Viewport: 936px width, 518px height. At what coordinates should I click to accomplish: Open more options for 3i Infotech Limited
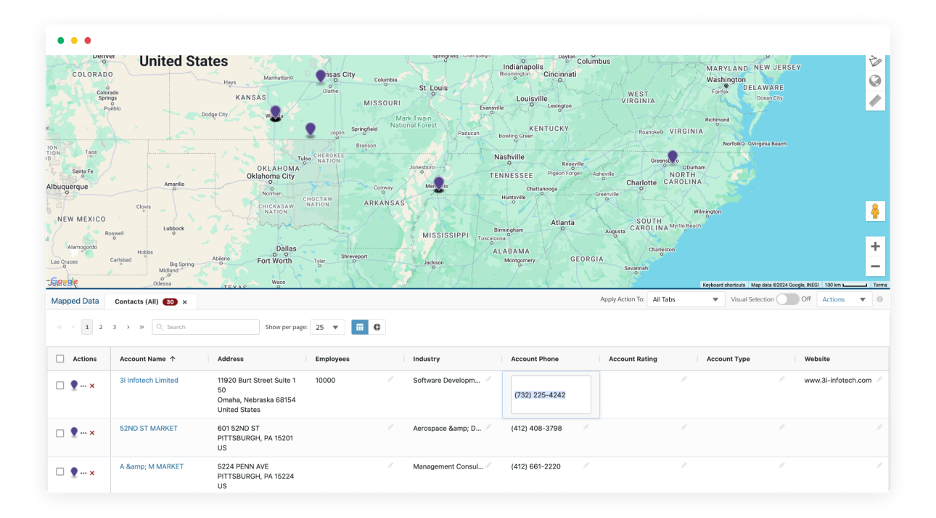click(83, 386)
